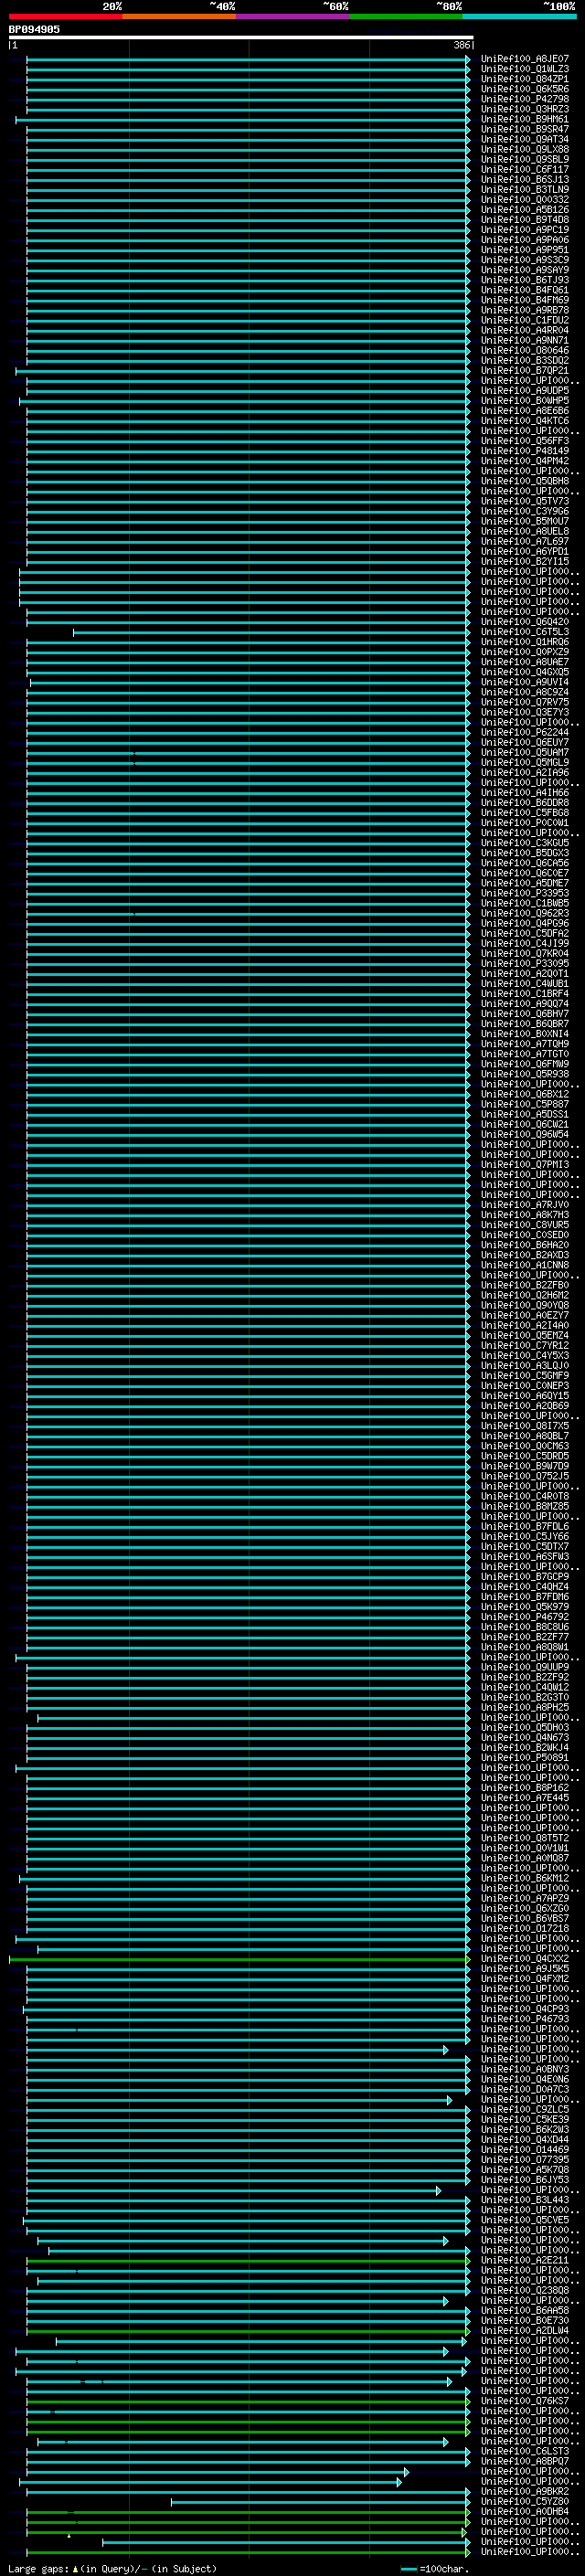Select the UniRef100_B6TJ93 label

pos(524,280)
